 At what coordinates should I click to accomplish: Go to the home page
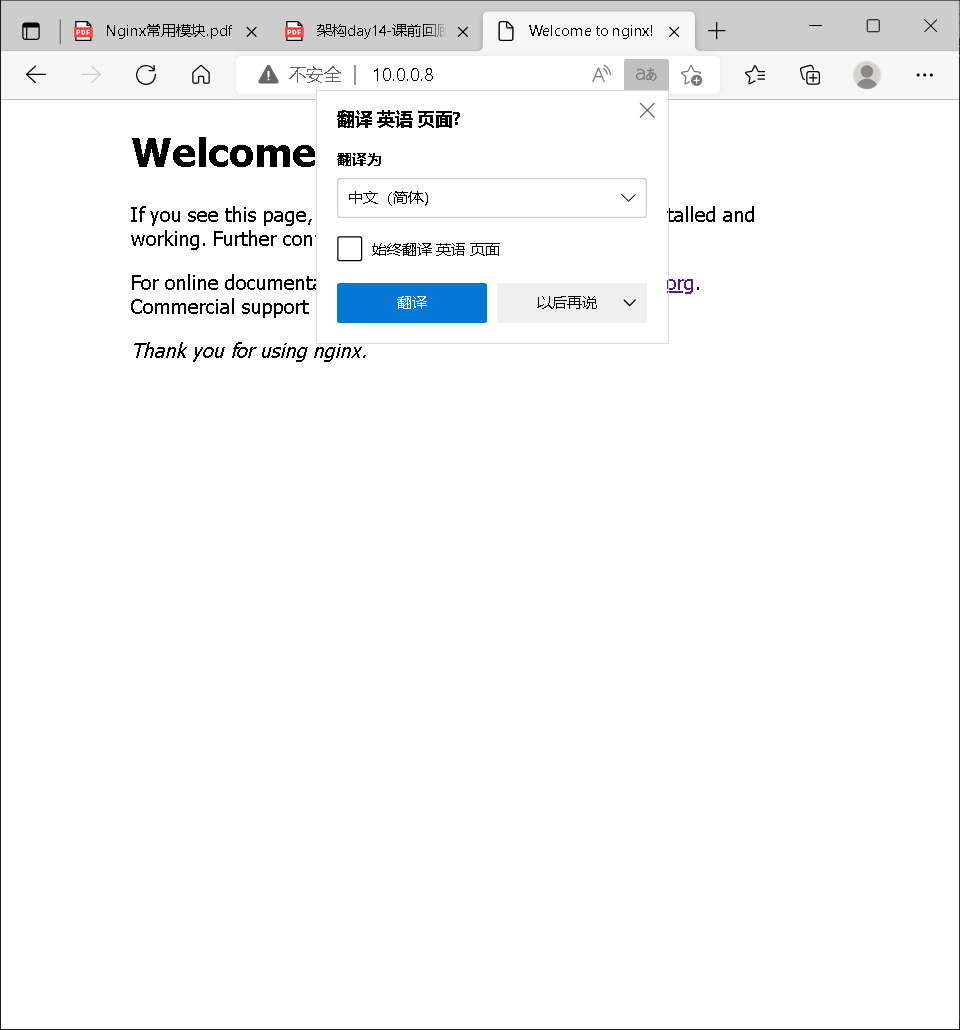[x=201, y=75]
